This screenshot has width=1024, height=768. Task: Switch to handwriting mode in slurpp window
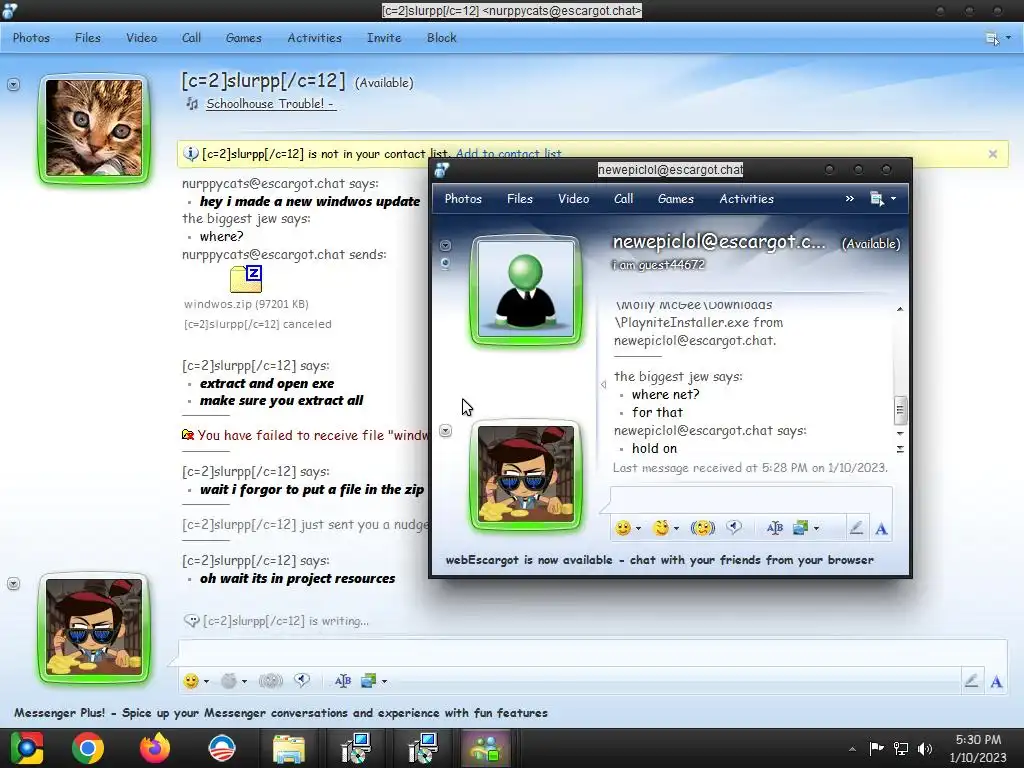pos(971,681)
